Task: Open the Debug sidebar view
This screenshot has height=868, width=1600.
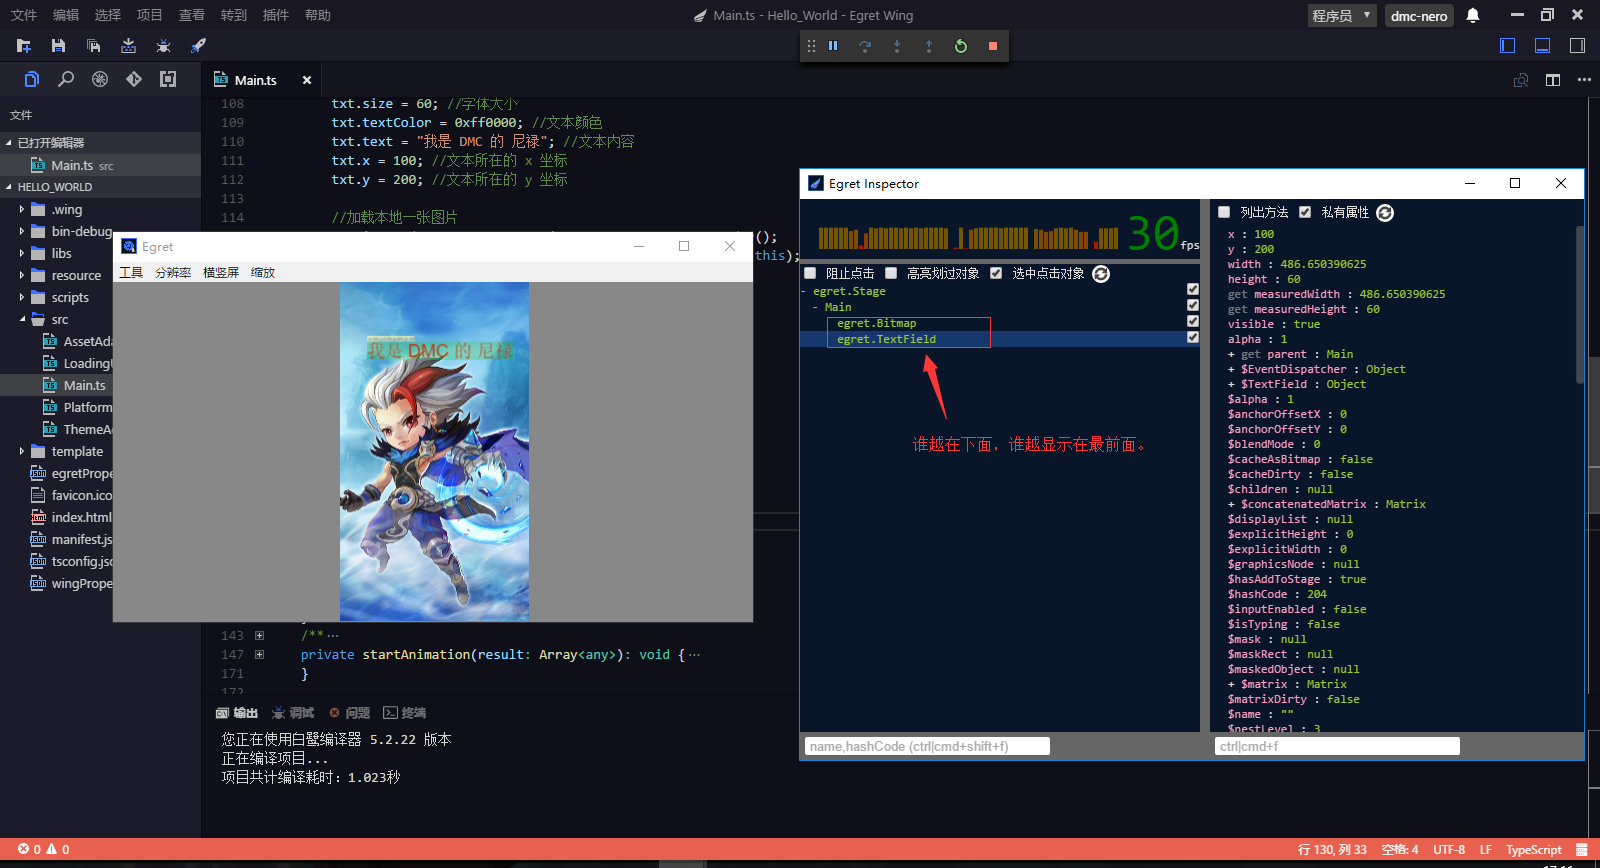Action: click(x=100, y=79)
